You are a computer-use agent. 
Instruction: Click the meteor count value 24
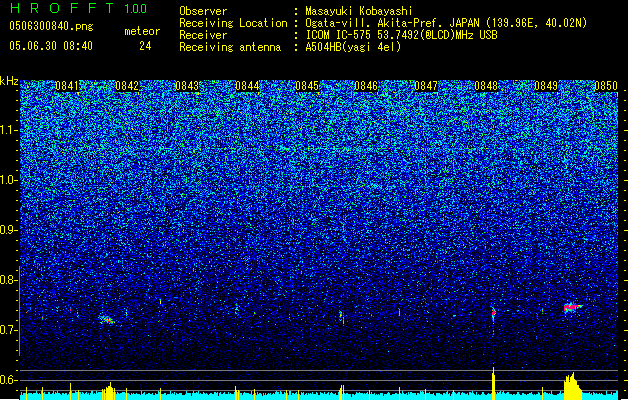pyautogui.click(x=145, y=46)
